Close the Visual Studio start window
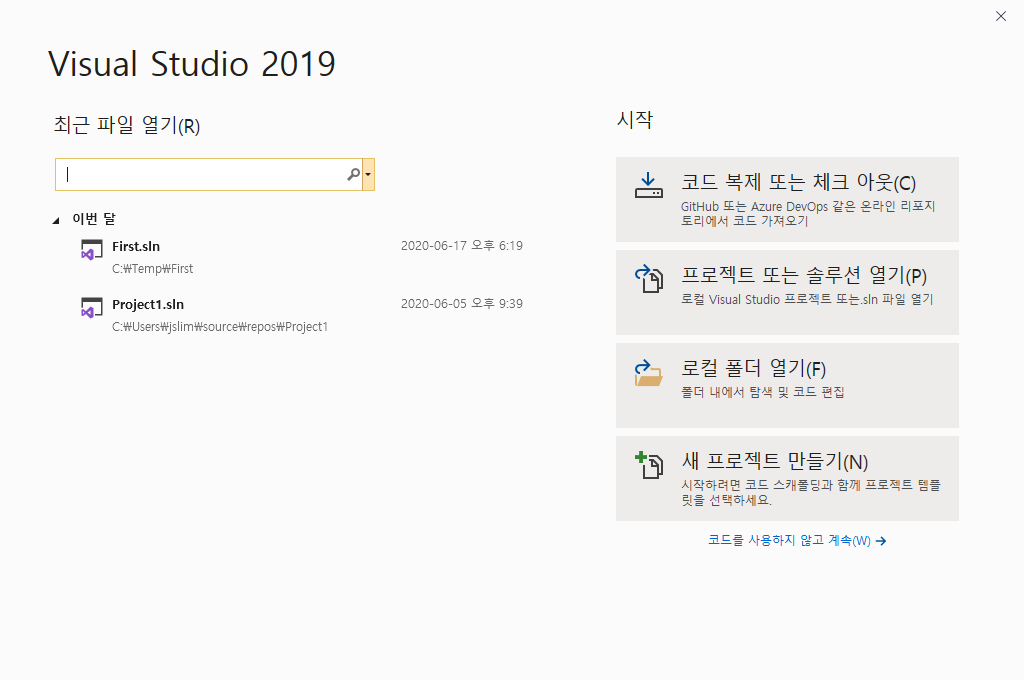 1000,16
